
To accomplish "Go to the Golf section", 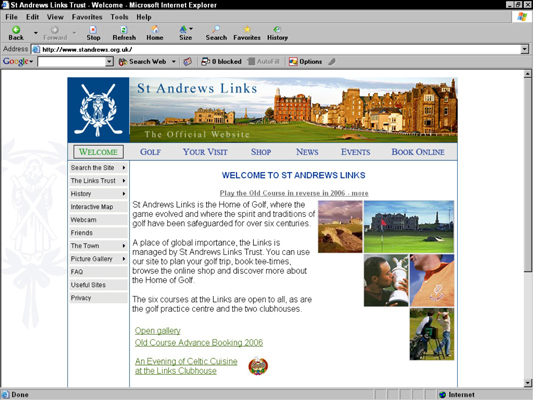I will coord(150,152).
